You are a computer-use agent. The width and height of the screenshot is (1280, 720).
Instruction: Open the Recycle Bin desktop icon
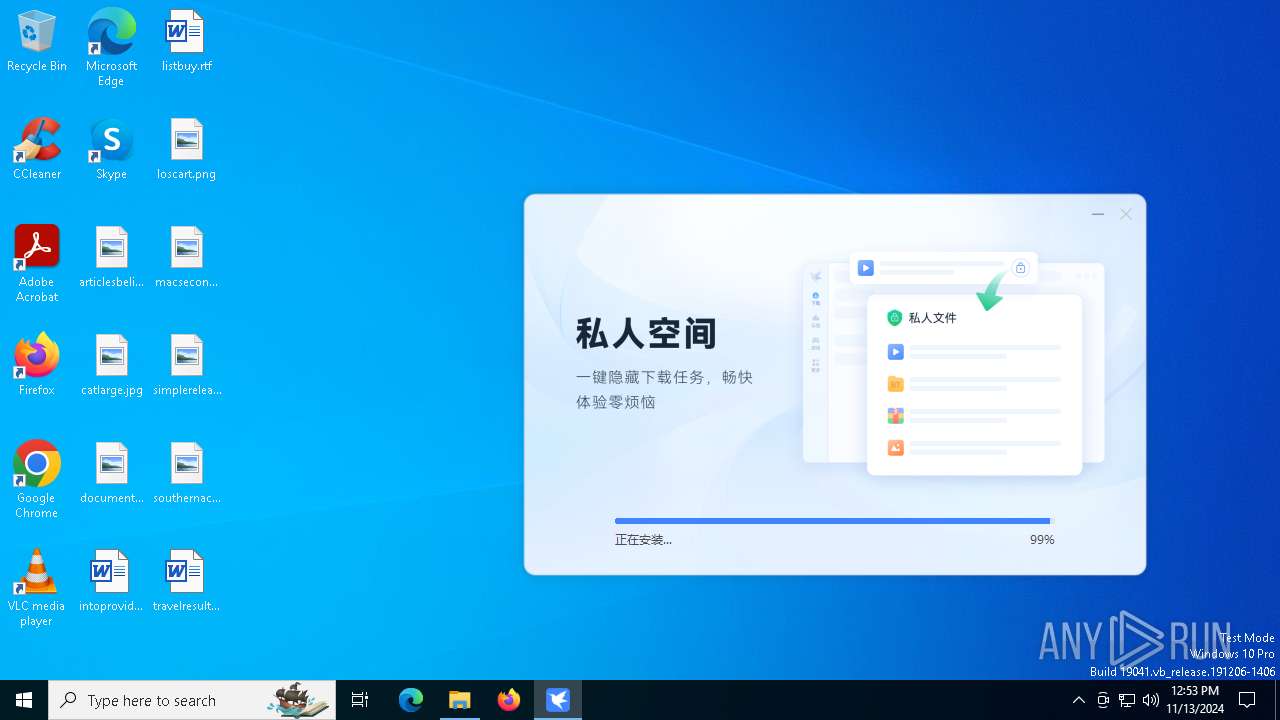37,41
